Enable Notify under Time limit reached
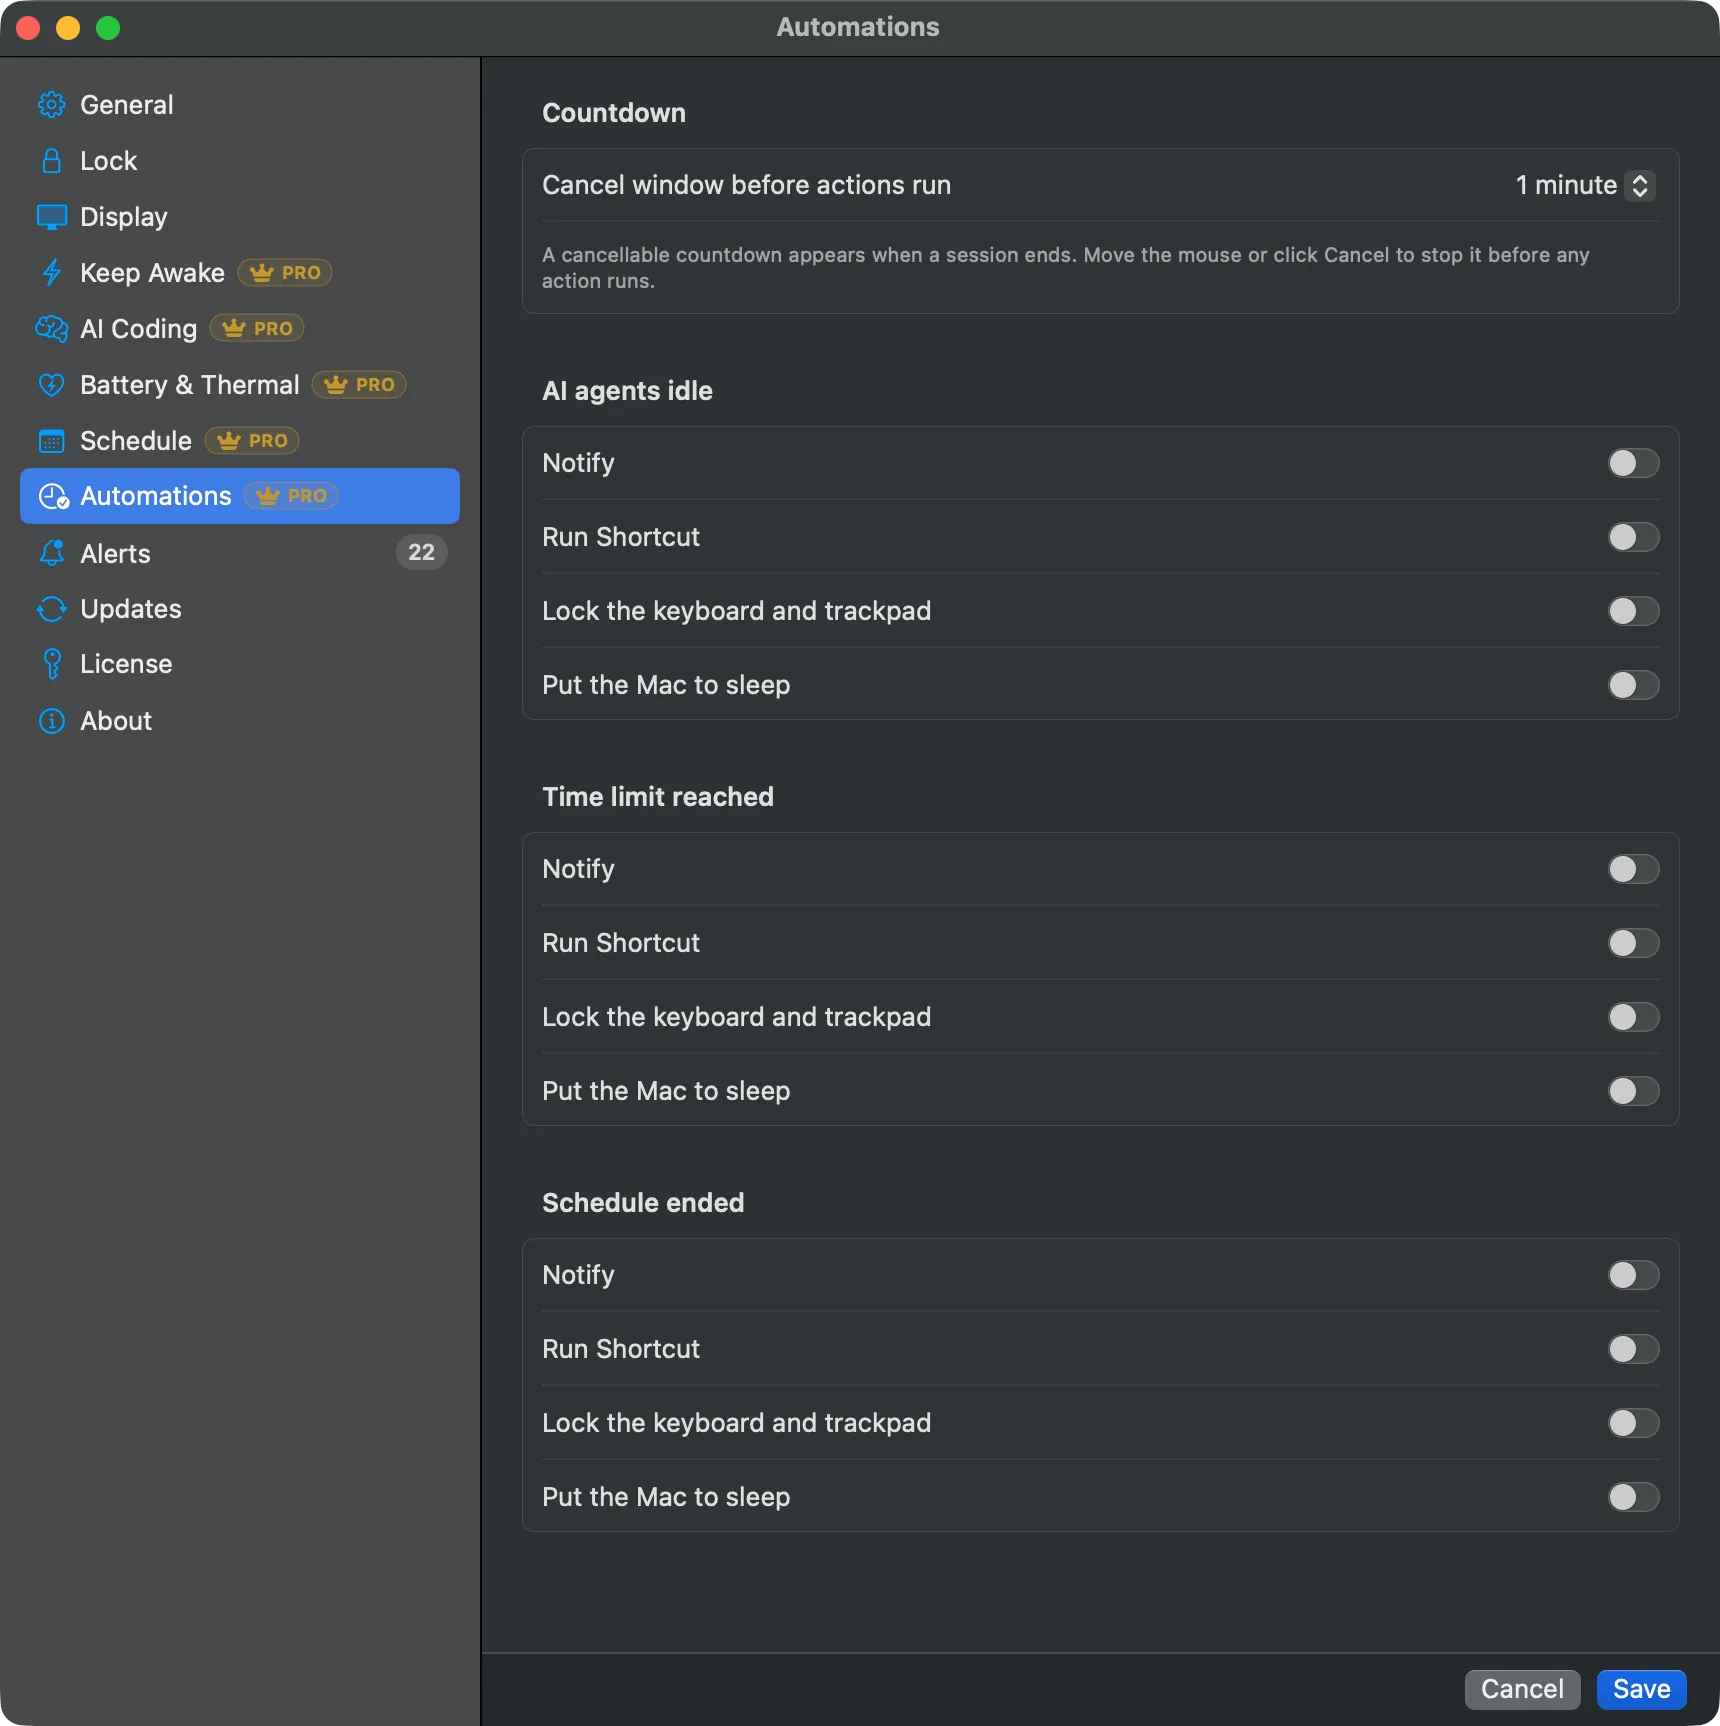Screen dimensions: 1720x1726 pos(1633,869)
